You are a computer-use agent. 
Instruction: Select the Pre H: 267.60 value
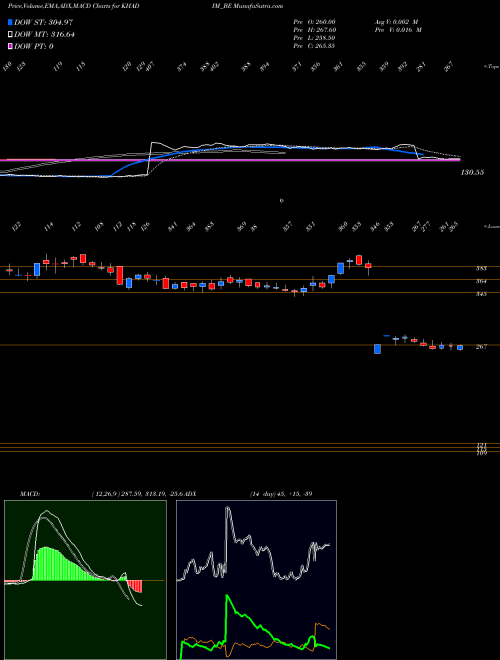click(314, 30)
